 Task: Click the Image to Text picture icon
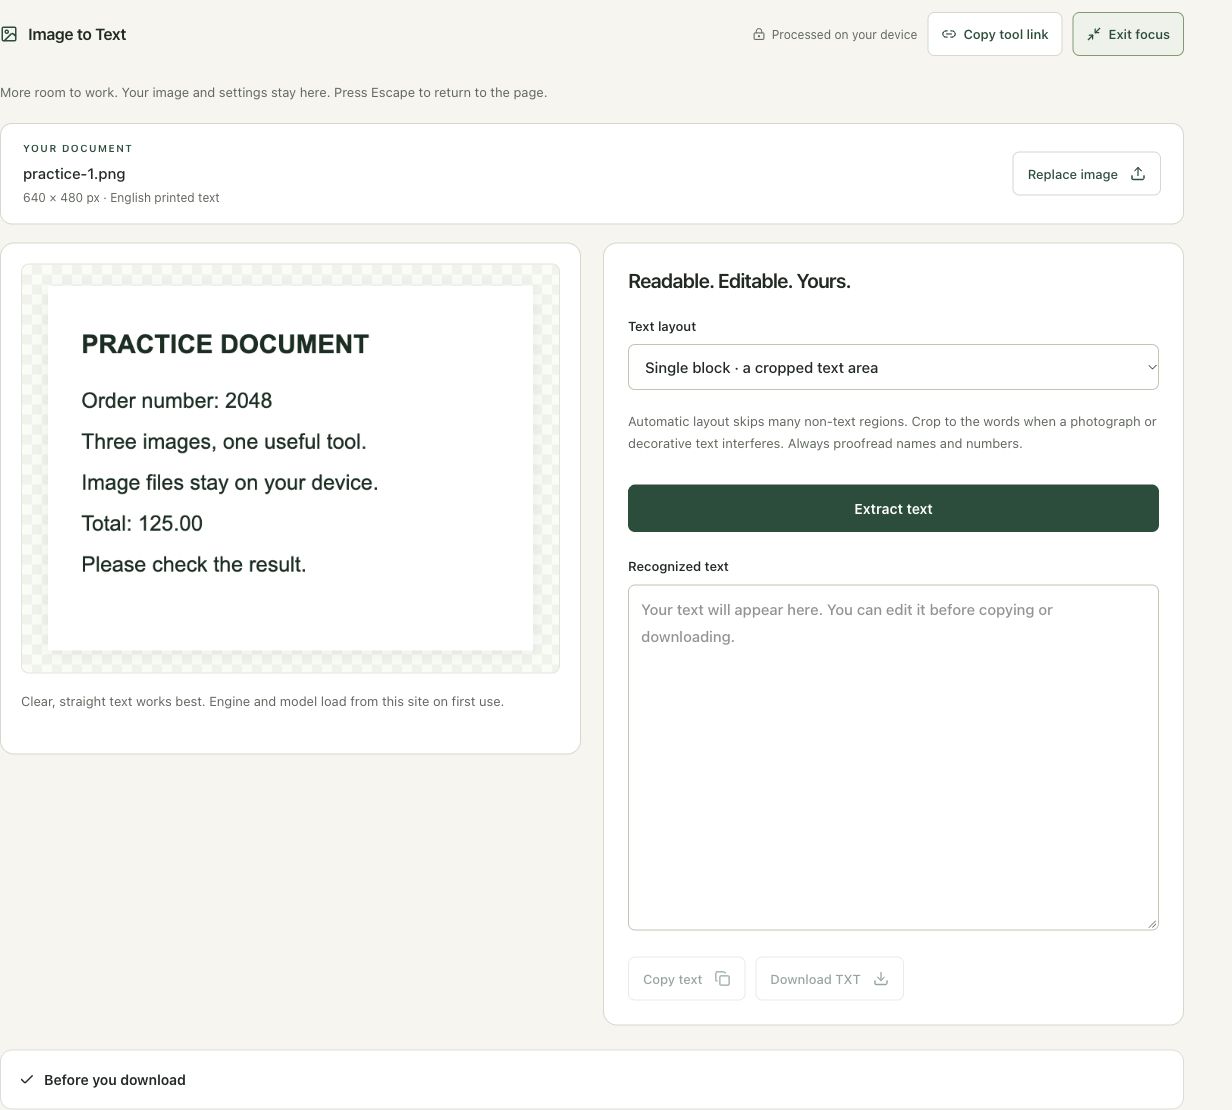click(9, 34)
